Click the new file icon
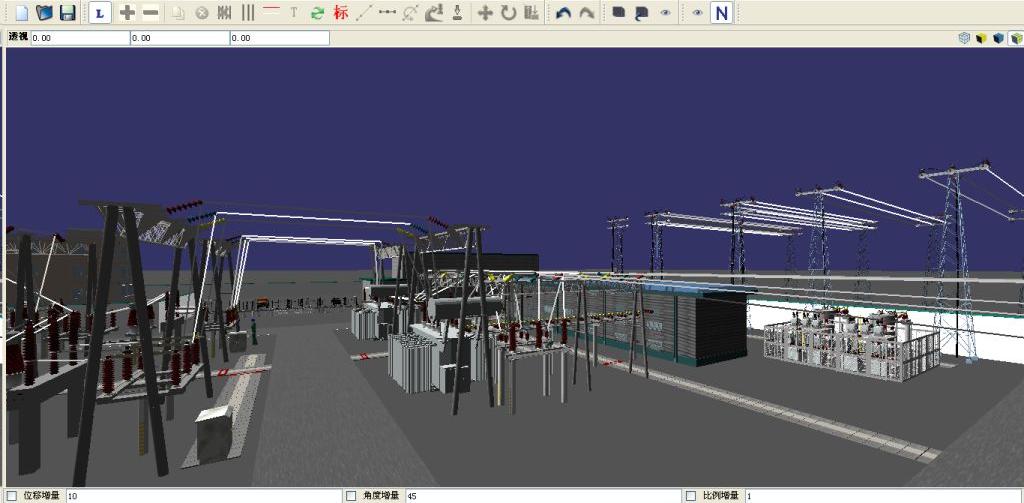This screenshot has height=503, width=1024. coord(21,13)
